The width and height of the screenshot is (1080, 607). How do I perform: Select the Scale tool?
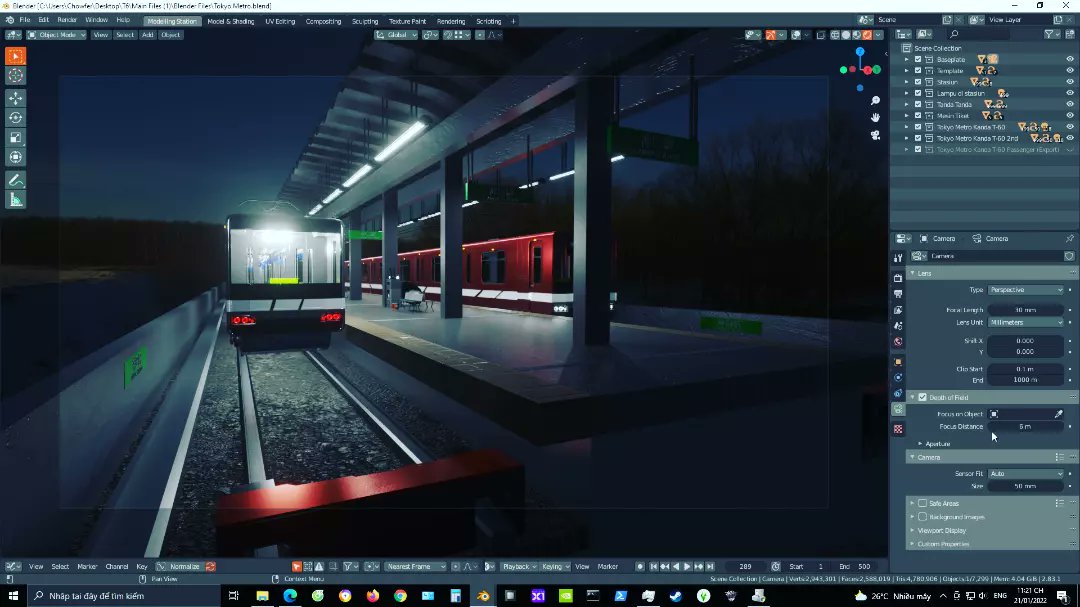(x=15, y=138)
